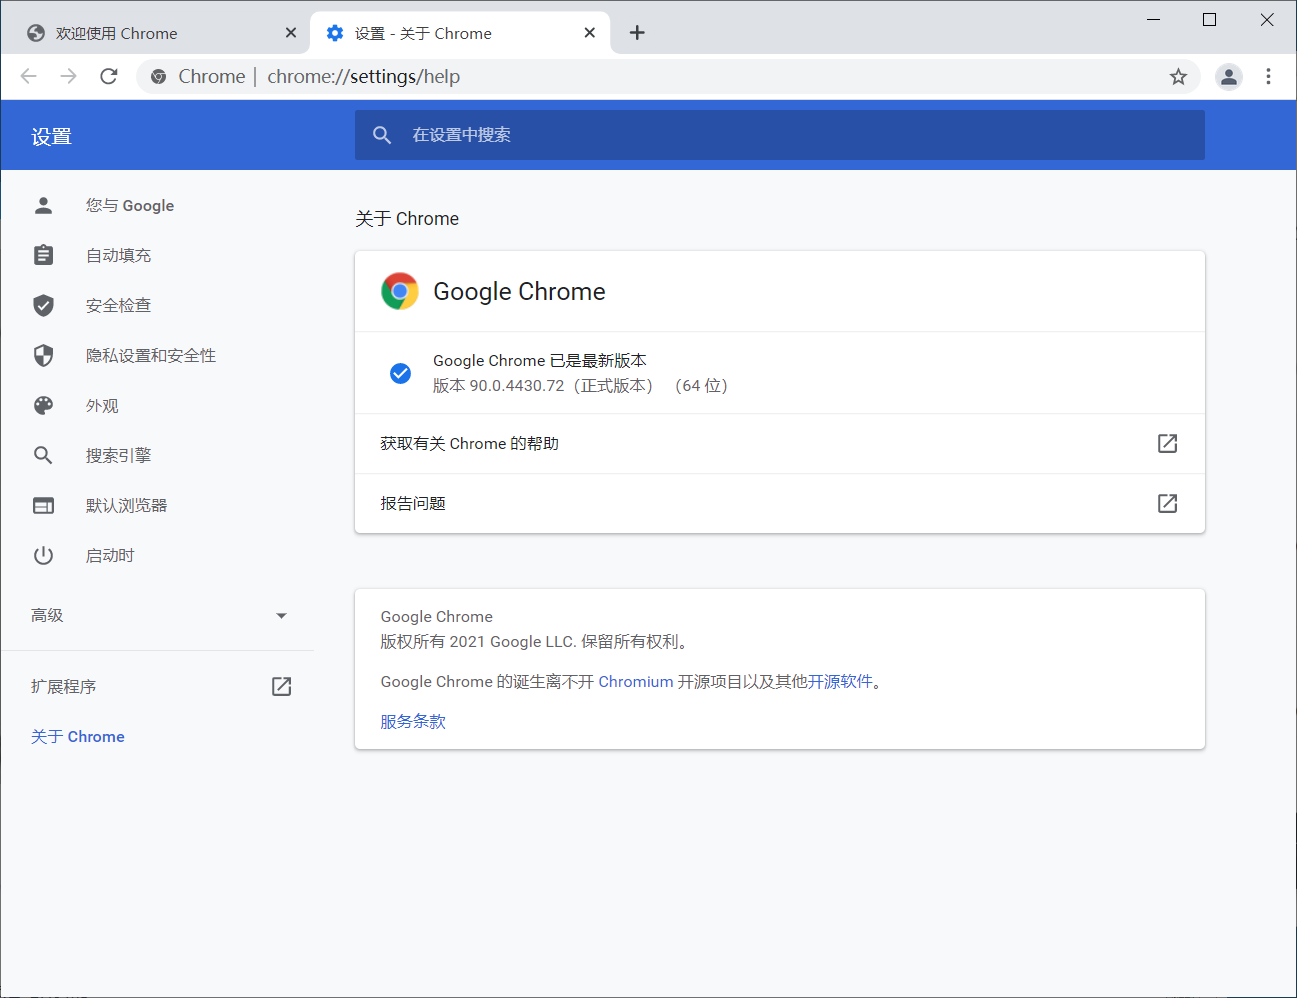Click the 关于 Chrome page heading

pyautogui.click(x=407, y=218)
